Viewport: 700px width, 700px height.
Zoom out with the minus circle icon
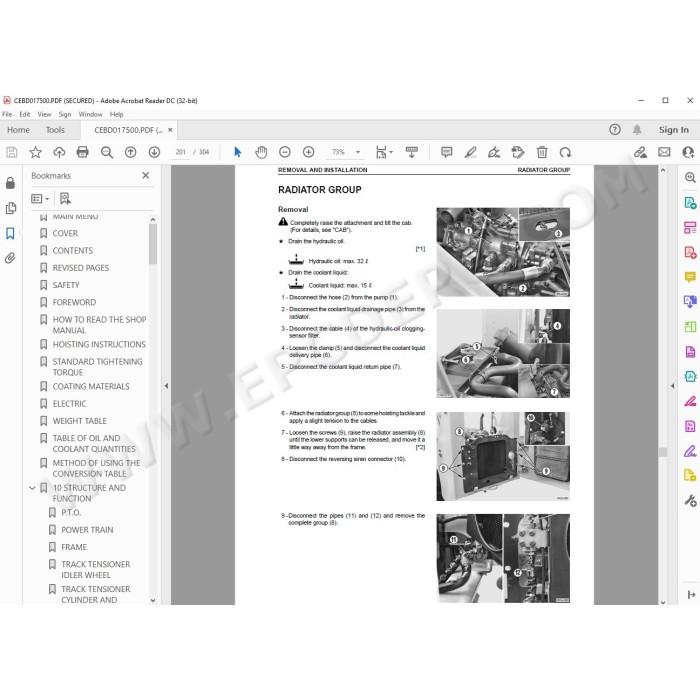[x=284, y=152]
